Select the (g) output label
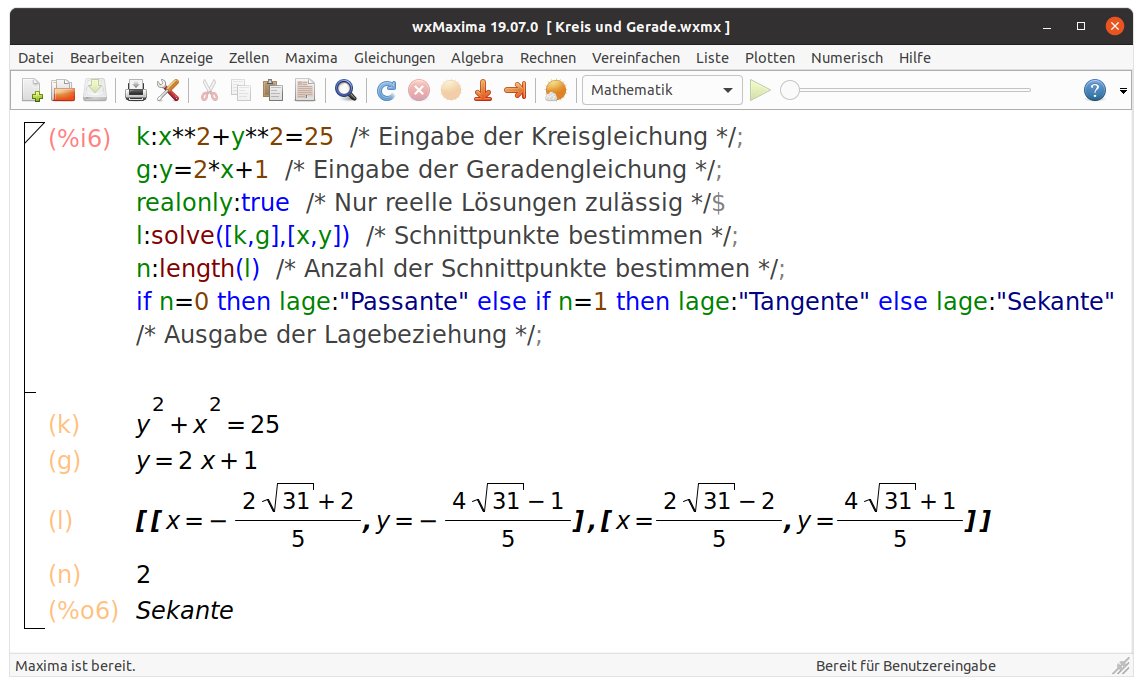This screenshot has height=686, width=1143. click(x=63, y=461)
